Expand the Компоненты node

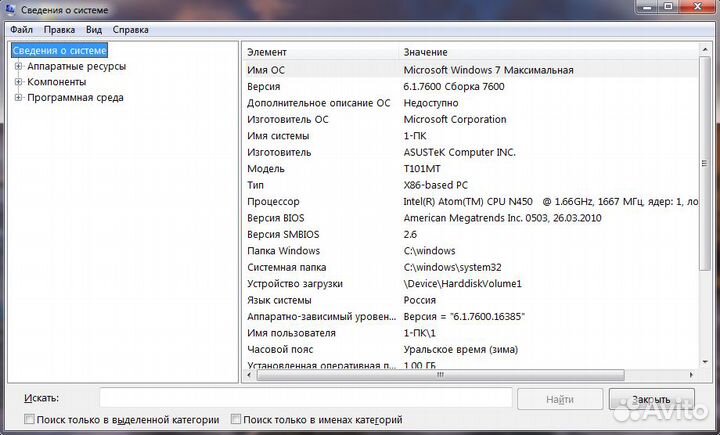(x=18, y=82)
